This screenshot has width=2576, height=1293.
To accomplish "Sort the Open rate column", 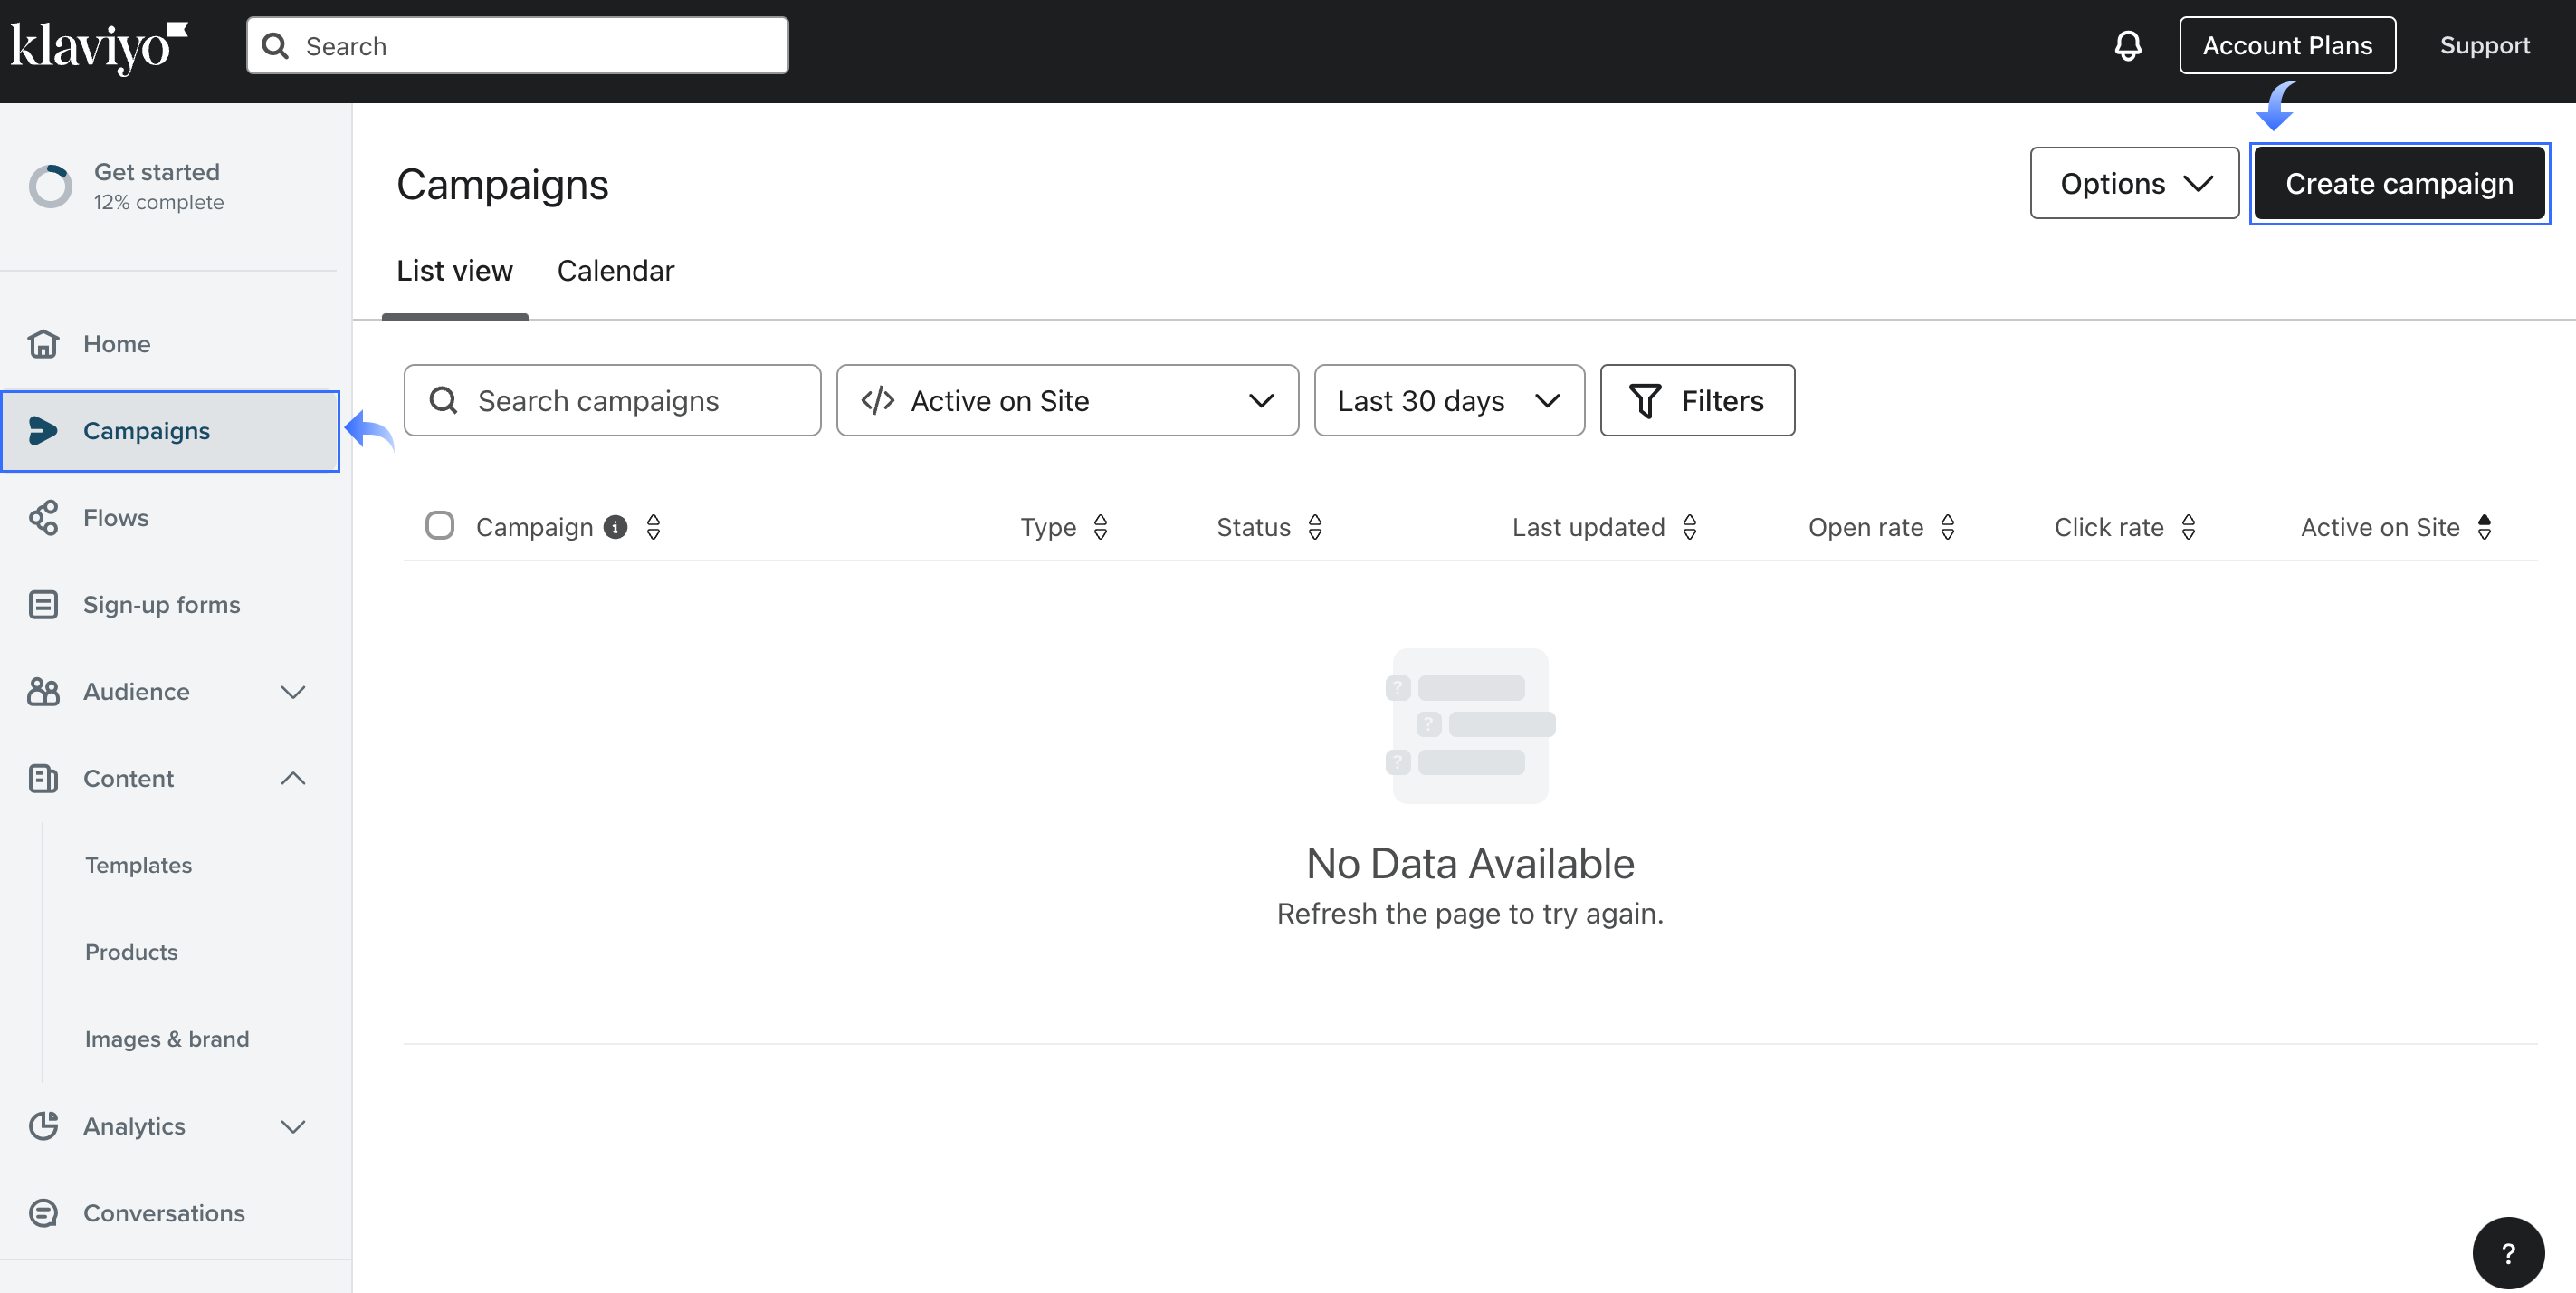I will coord(1947,527).
